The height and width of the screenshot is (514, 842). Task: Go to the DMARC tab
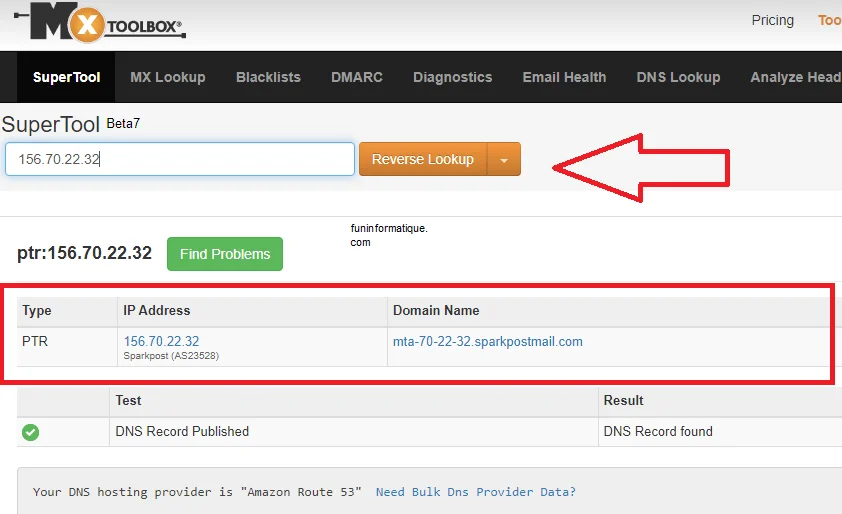(x=357, y=77)
